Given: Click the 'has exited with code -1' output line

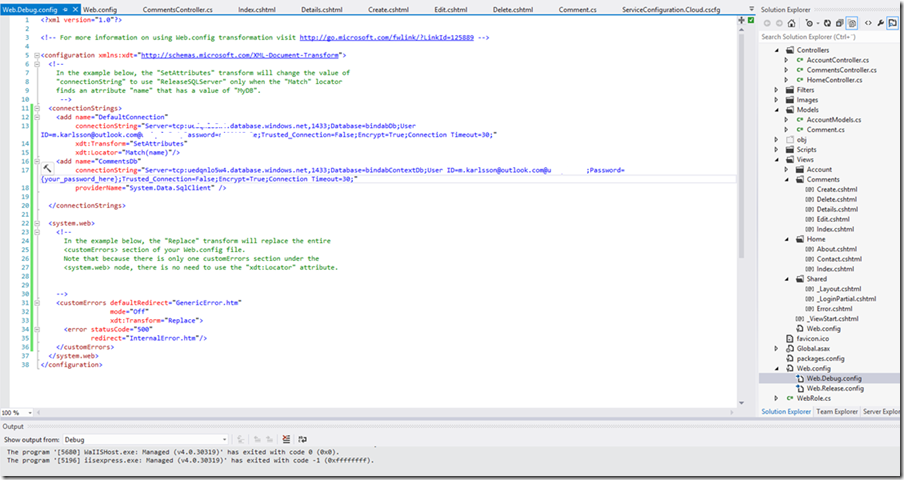Looking at the screenshot, I should (190, 460).
